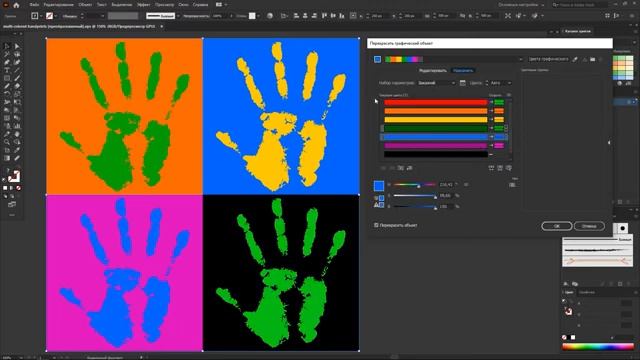
Task: Select the Eraser tool
Action: pyautogui.click(x=17, y=86)
